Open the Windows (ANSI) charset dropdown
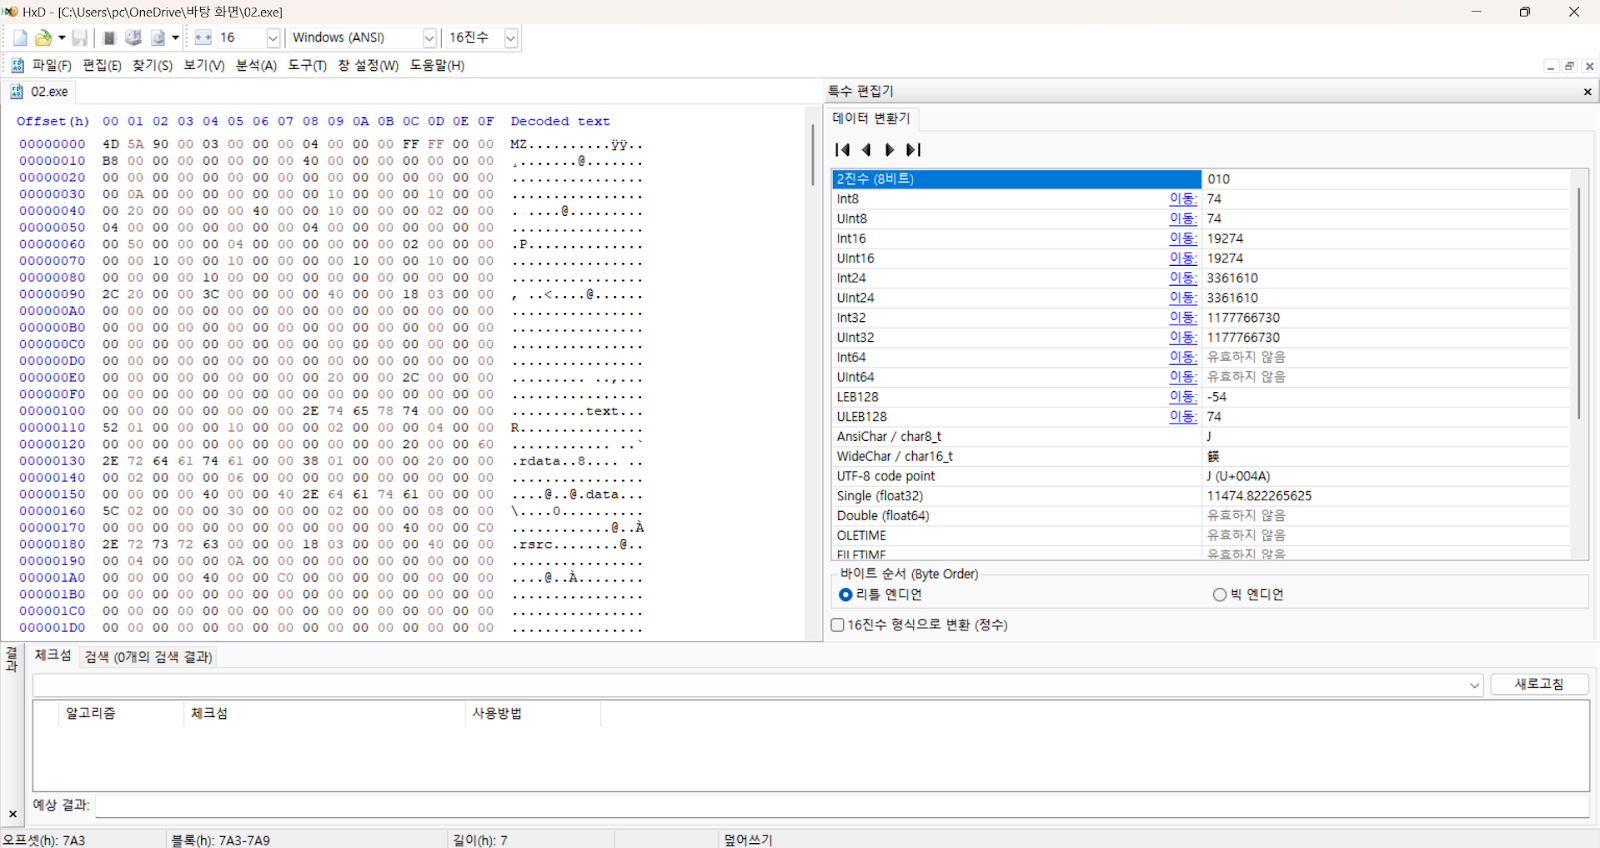 [x=430, y=38]
